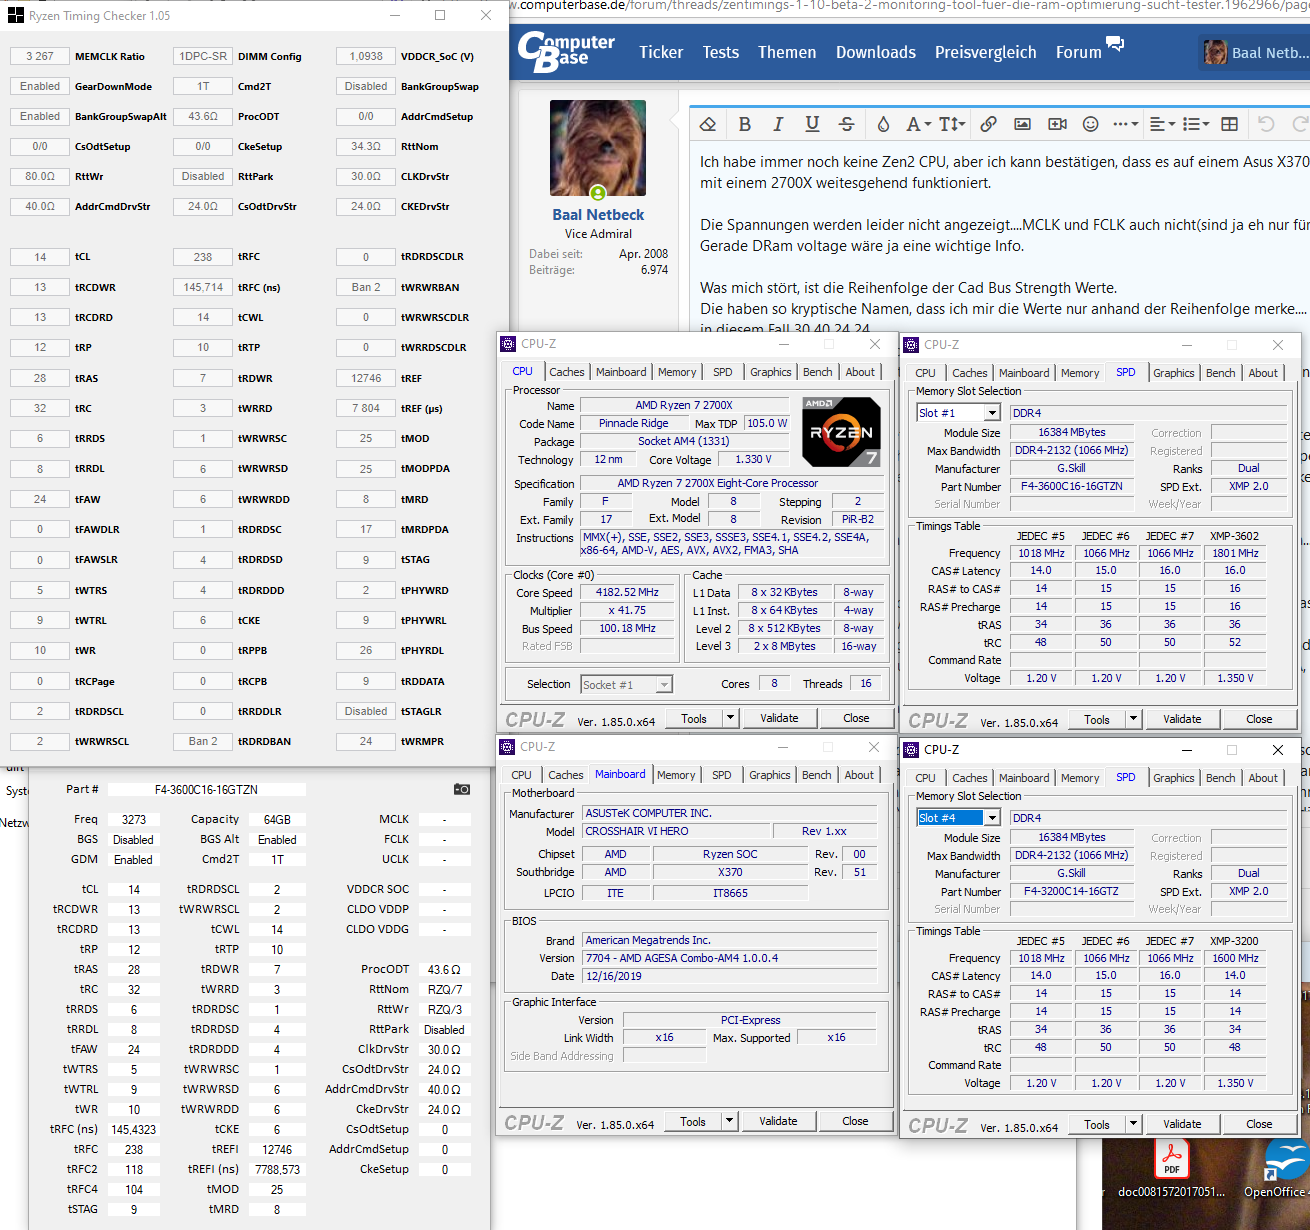Open Ticker link in site navigation

pyautogui.click(x=661, y=52)
